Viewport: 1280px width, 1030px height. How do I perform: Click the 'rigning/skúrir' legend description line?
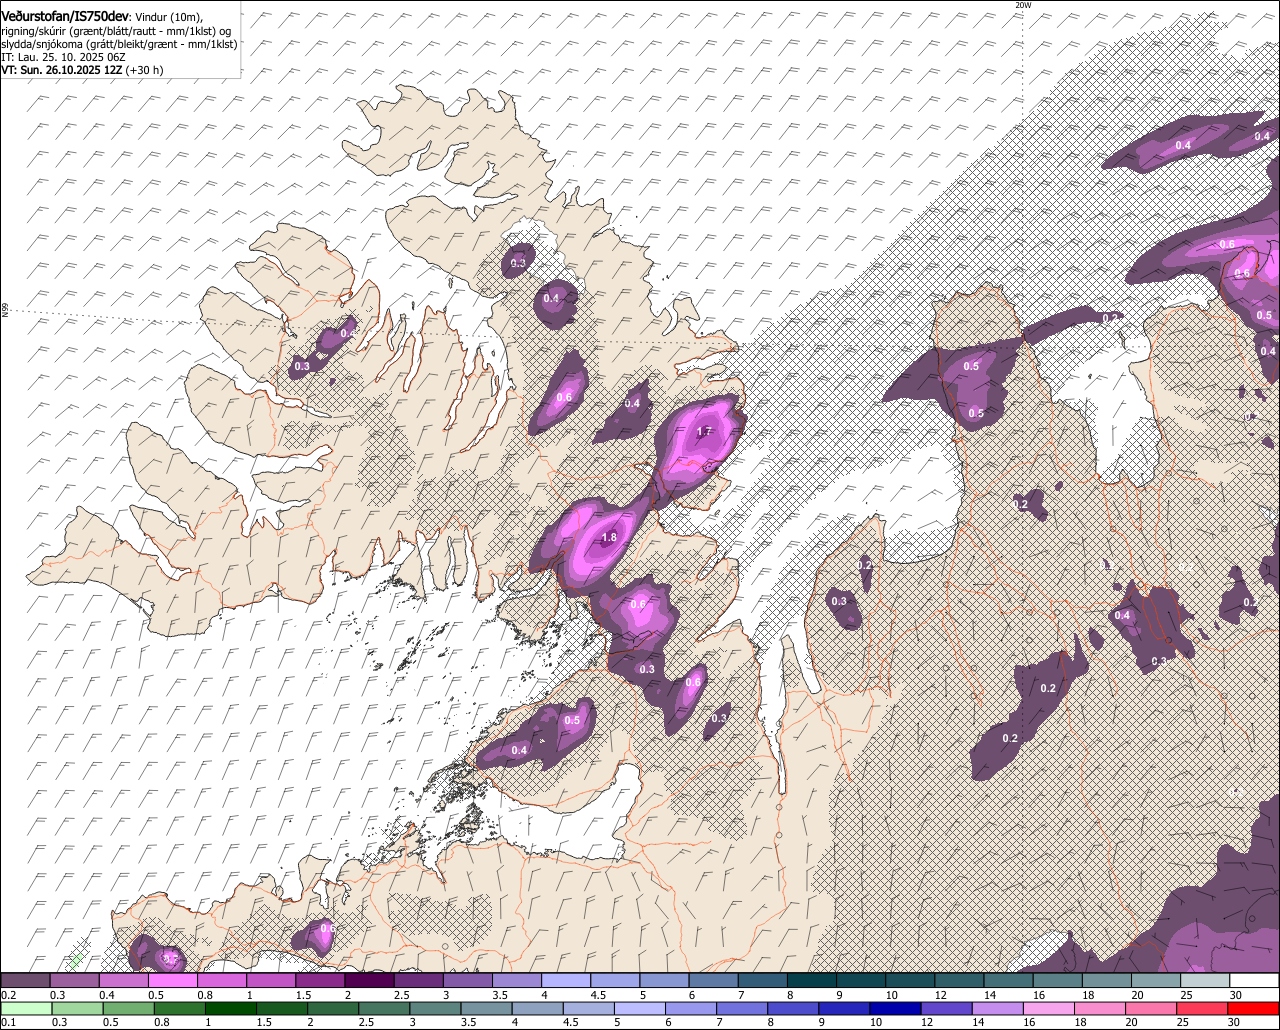click(x=116, y=31)
